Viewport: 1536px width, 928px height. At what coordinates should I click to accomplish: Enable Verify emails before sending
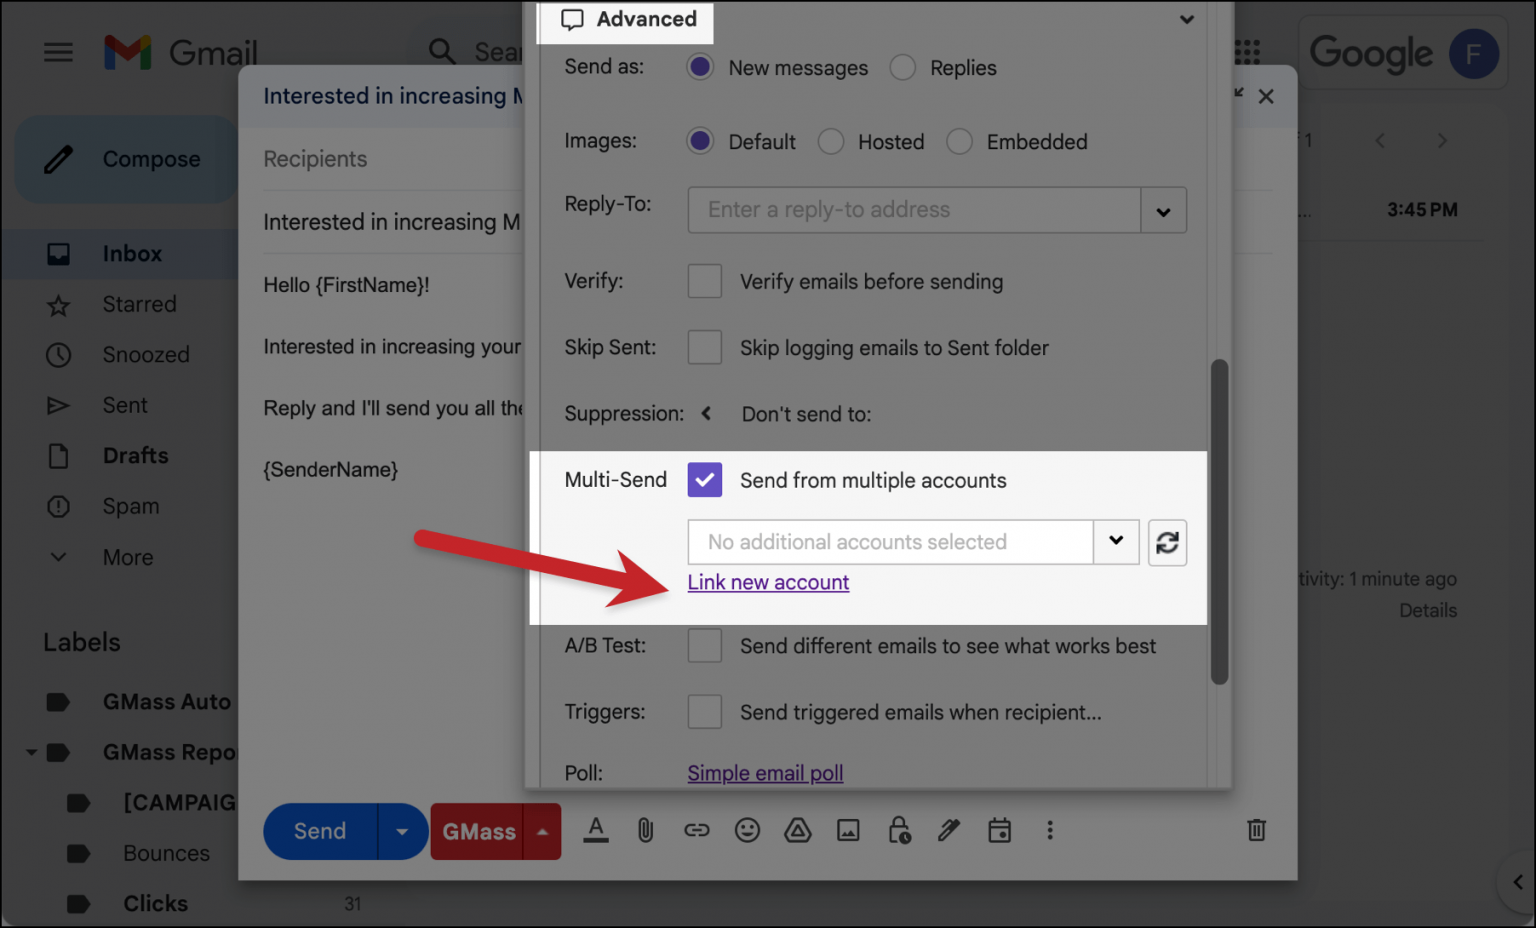click(x=705, y=281)
